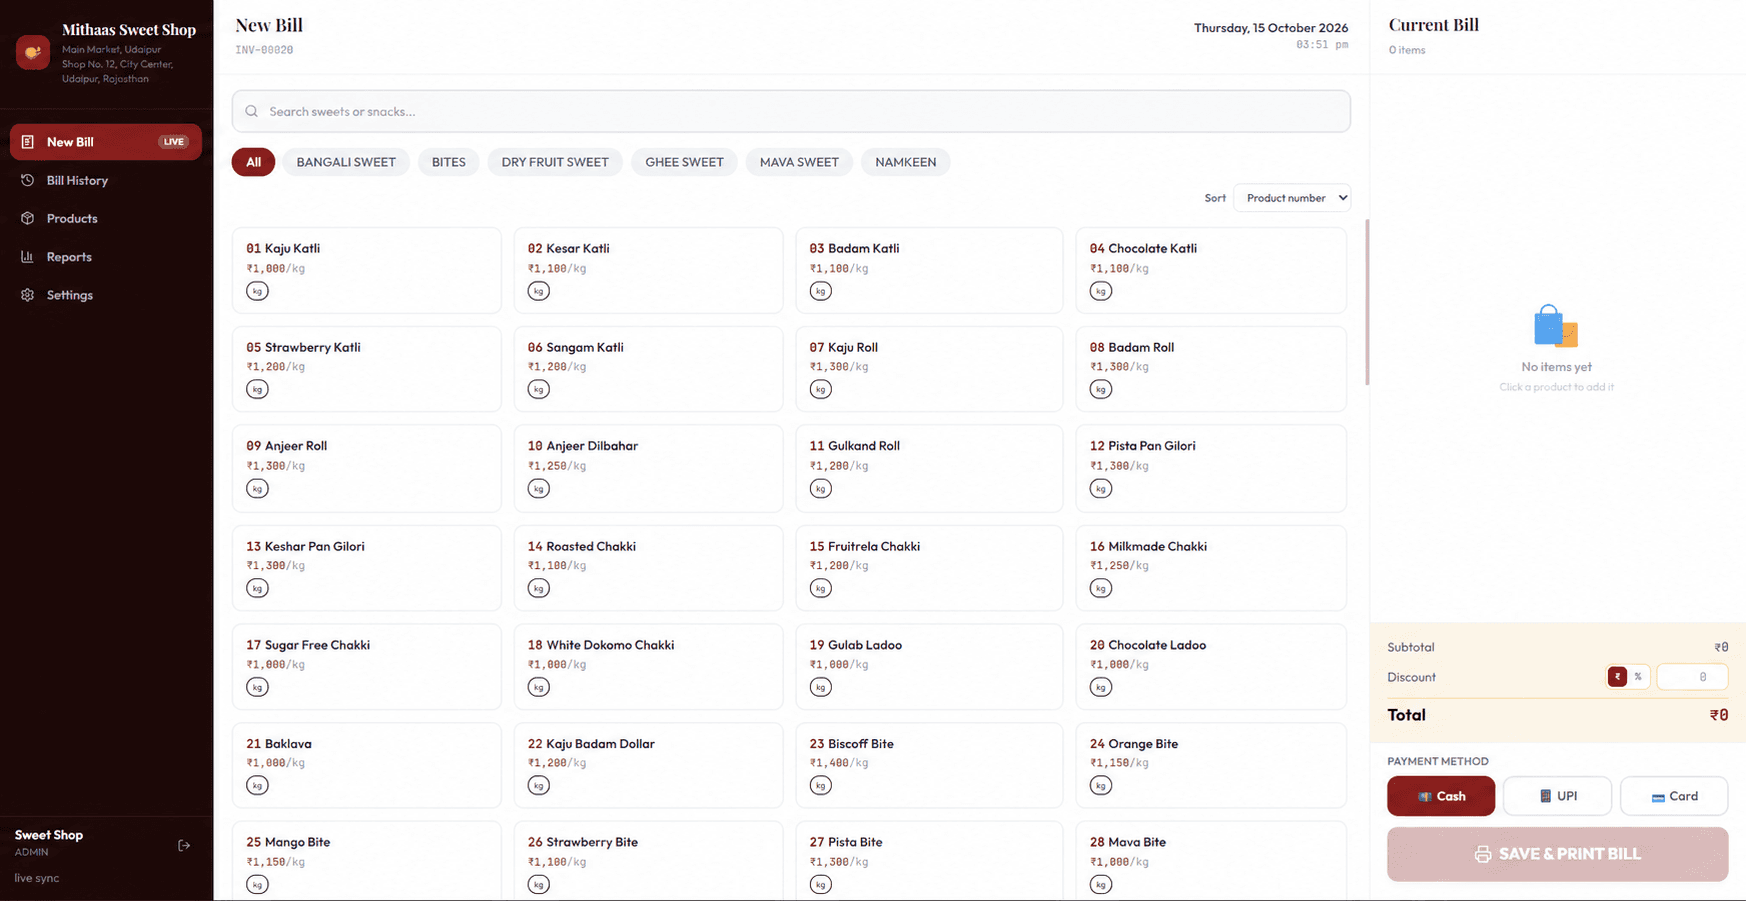Click the New Bill sidebar icon
This screenshot has width=1746, height=901.
pos(28,142)
